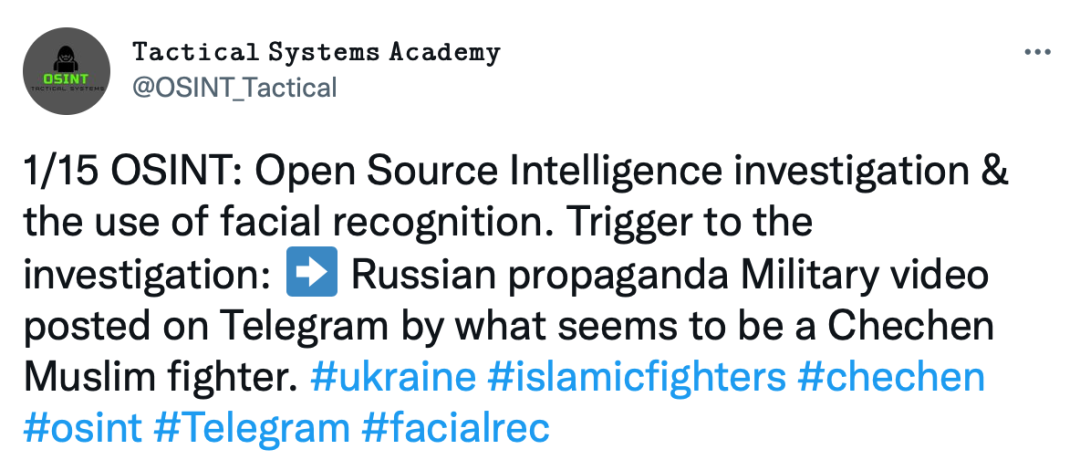The width and height of the screenshot is (1080, 460).
Task: Click the OSINT Tactical Systems profile avatar
Action: [x=65, y=71]
